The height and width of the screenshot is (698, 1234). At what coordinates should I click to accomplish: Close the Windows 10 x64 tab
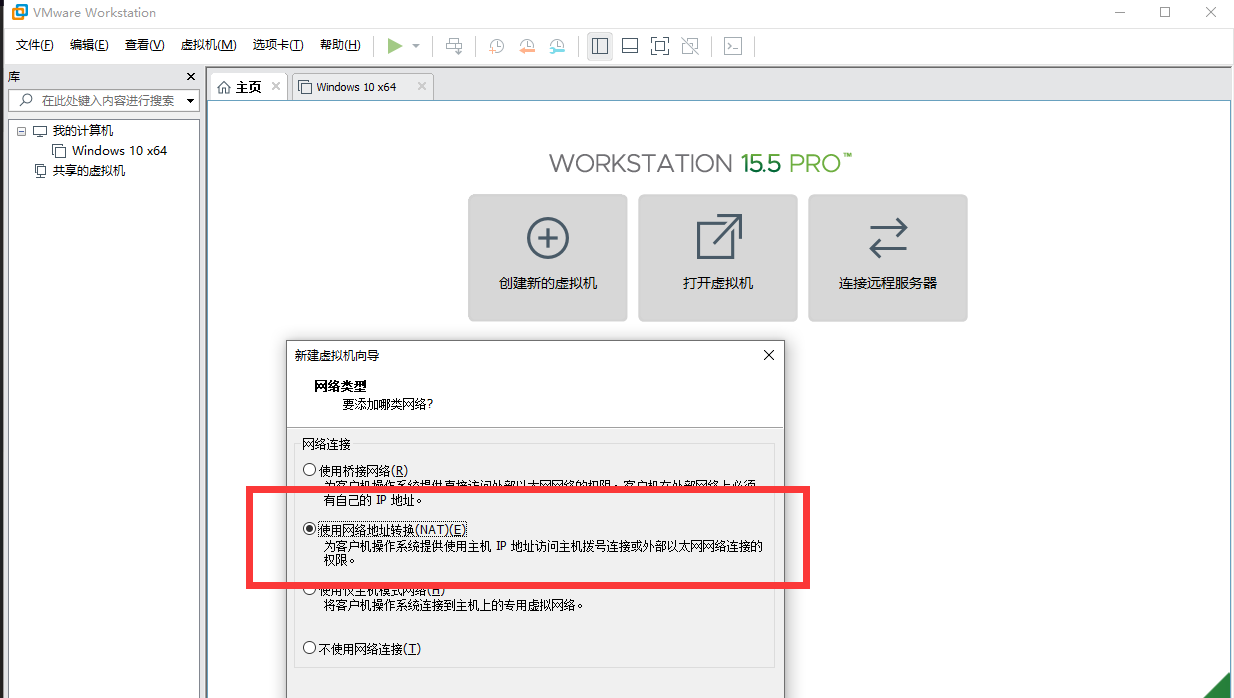(x=422, y=86)
